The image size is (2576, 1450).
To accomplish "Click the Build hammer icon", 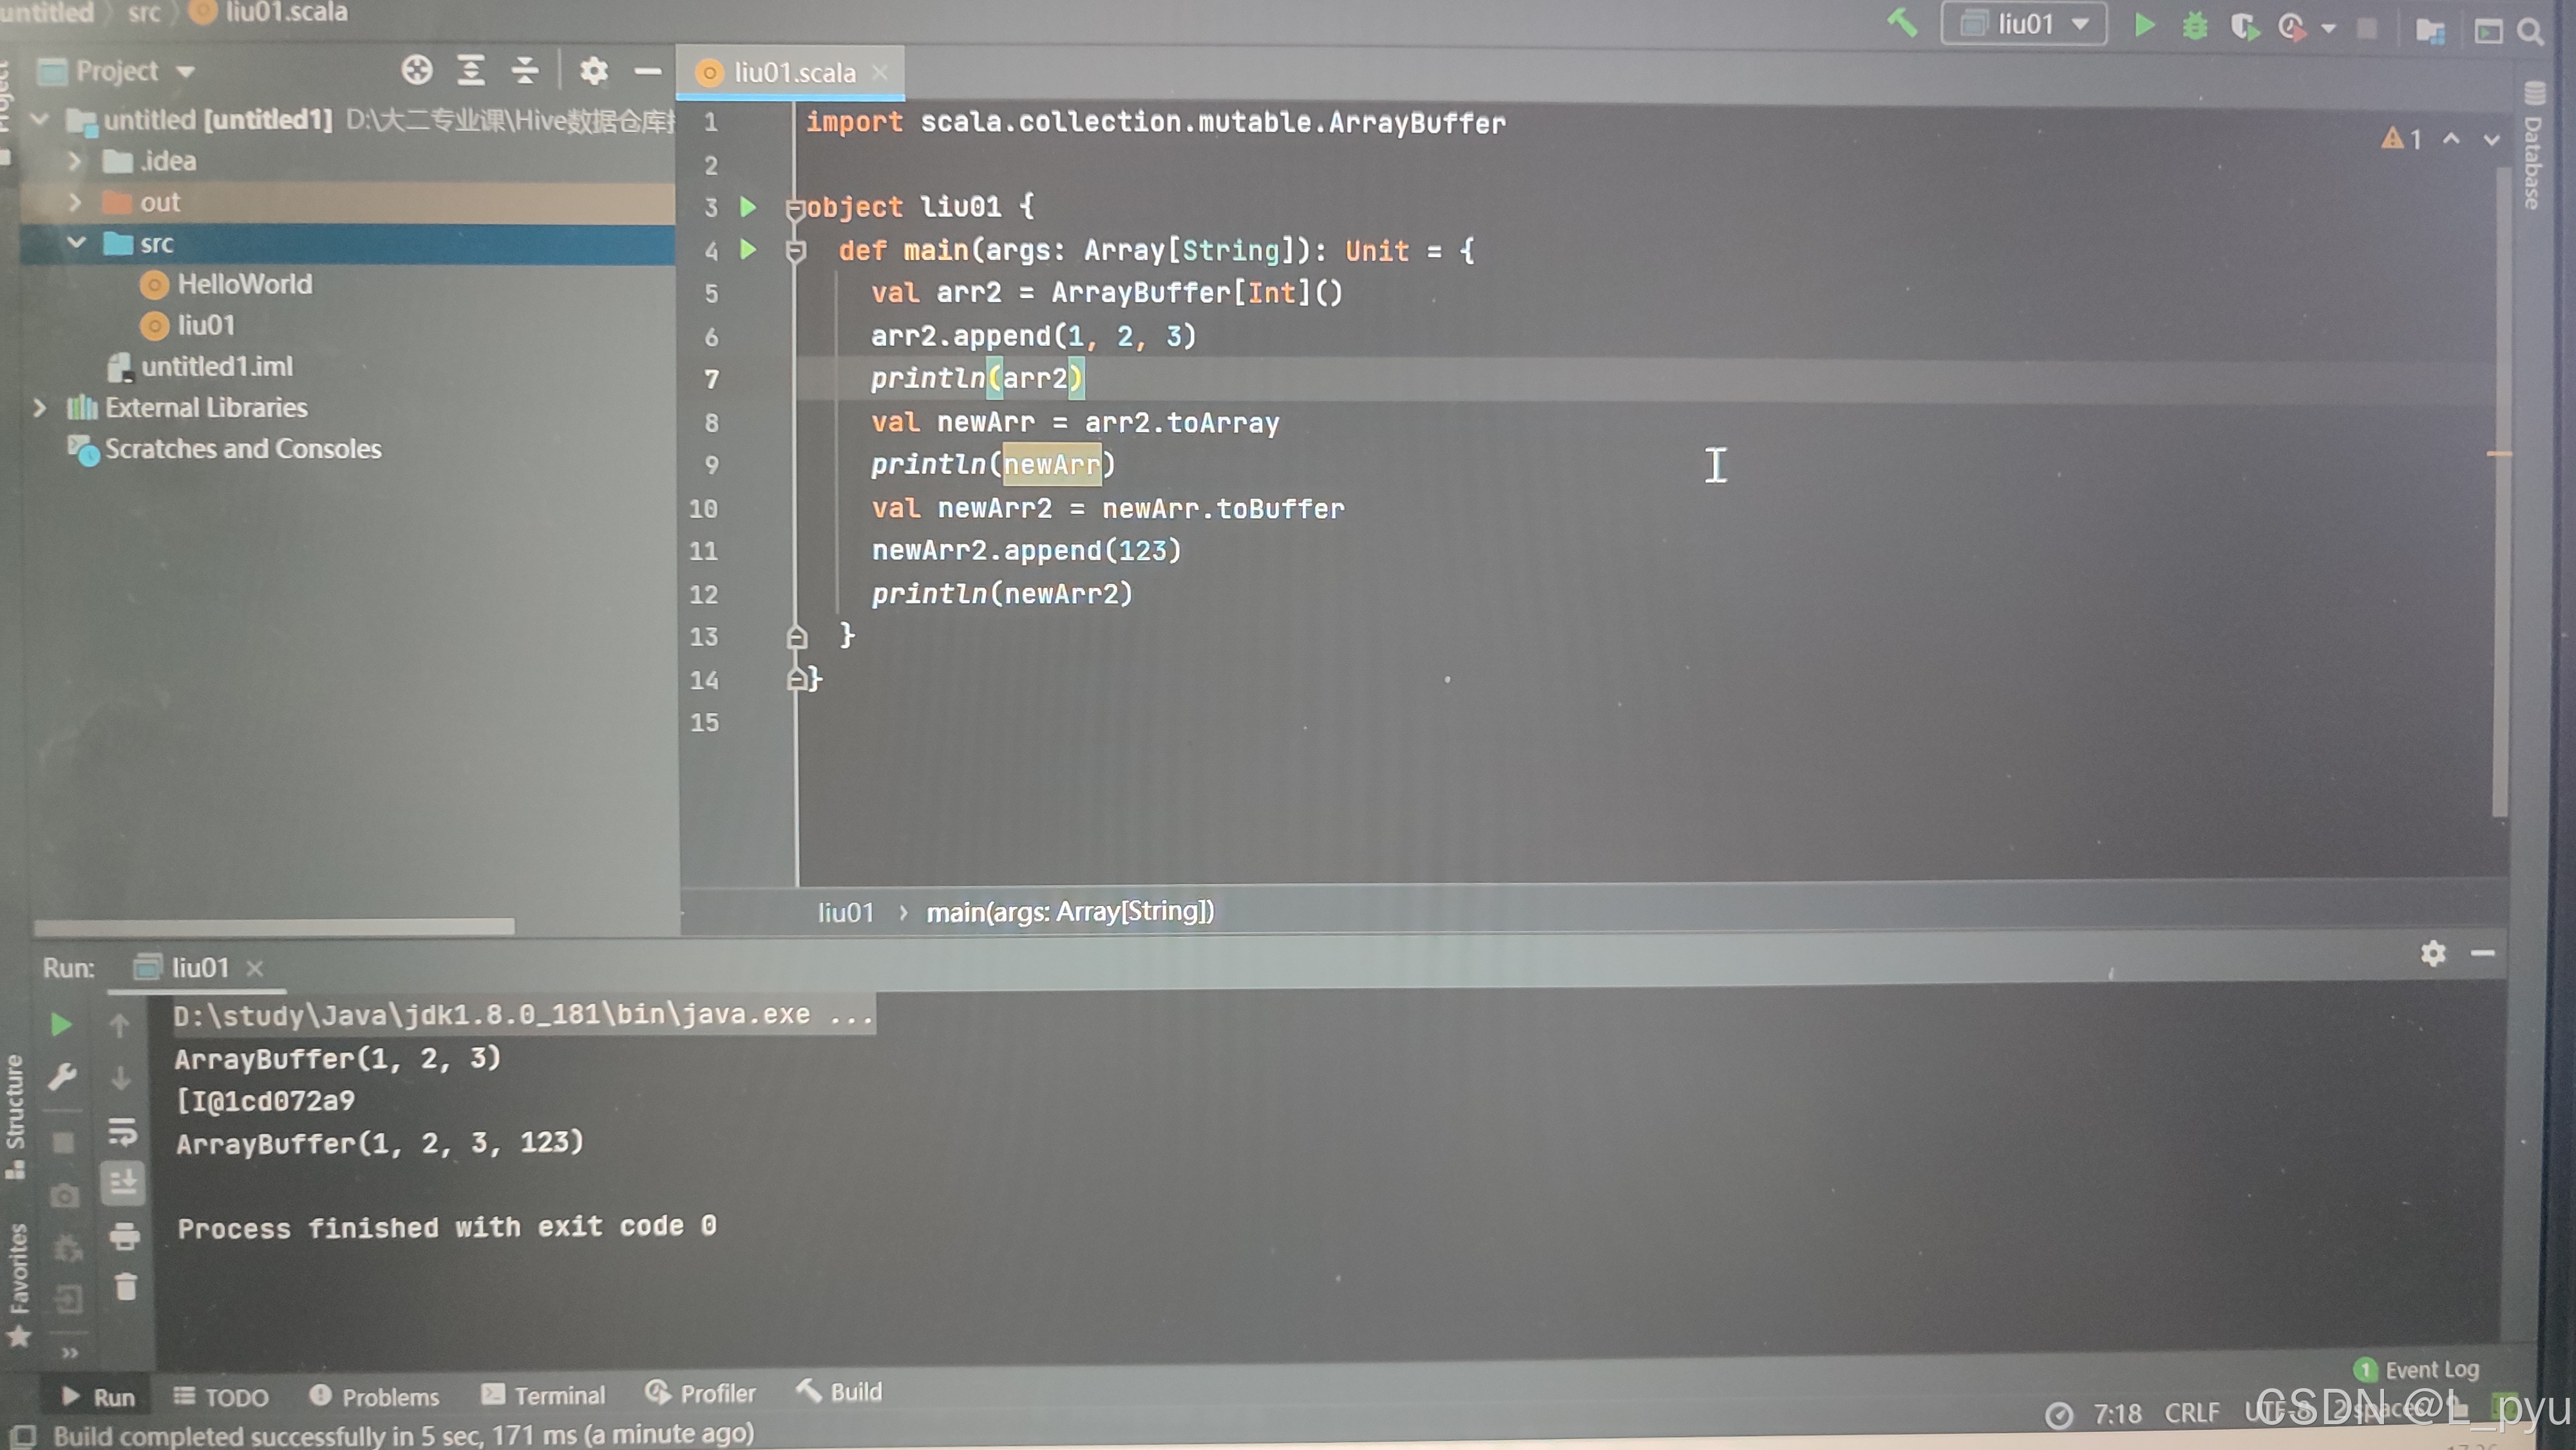I will (1902, 22).
